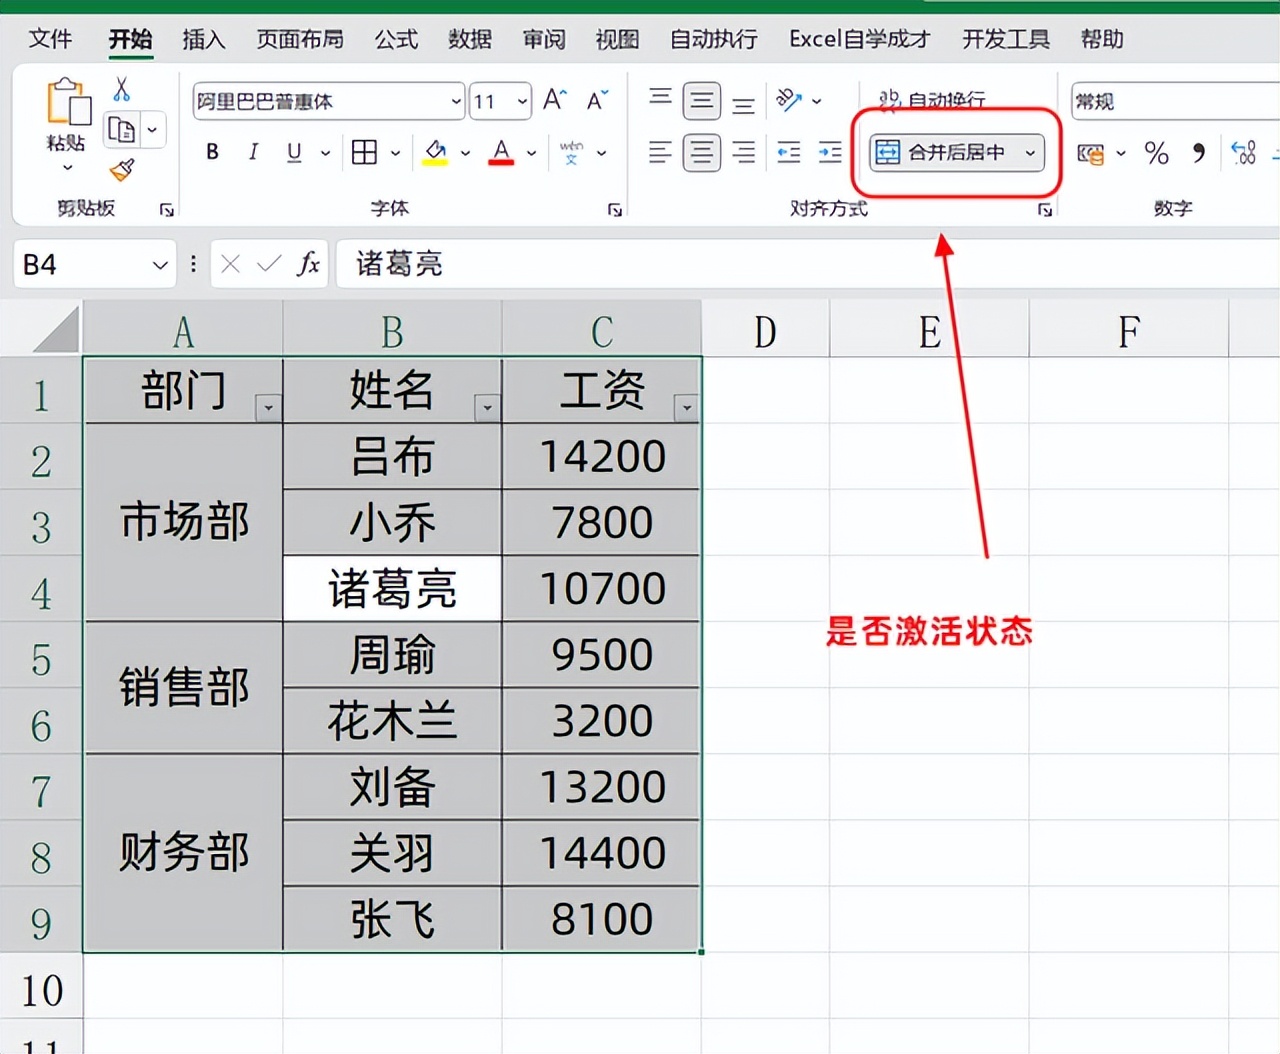Screen dimensions: 1280x1054
Task: Apply the red font color A
Action: tap(501, 152)
